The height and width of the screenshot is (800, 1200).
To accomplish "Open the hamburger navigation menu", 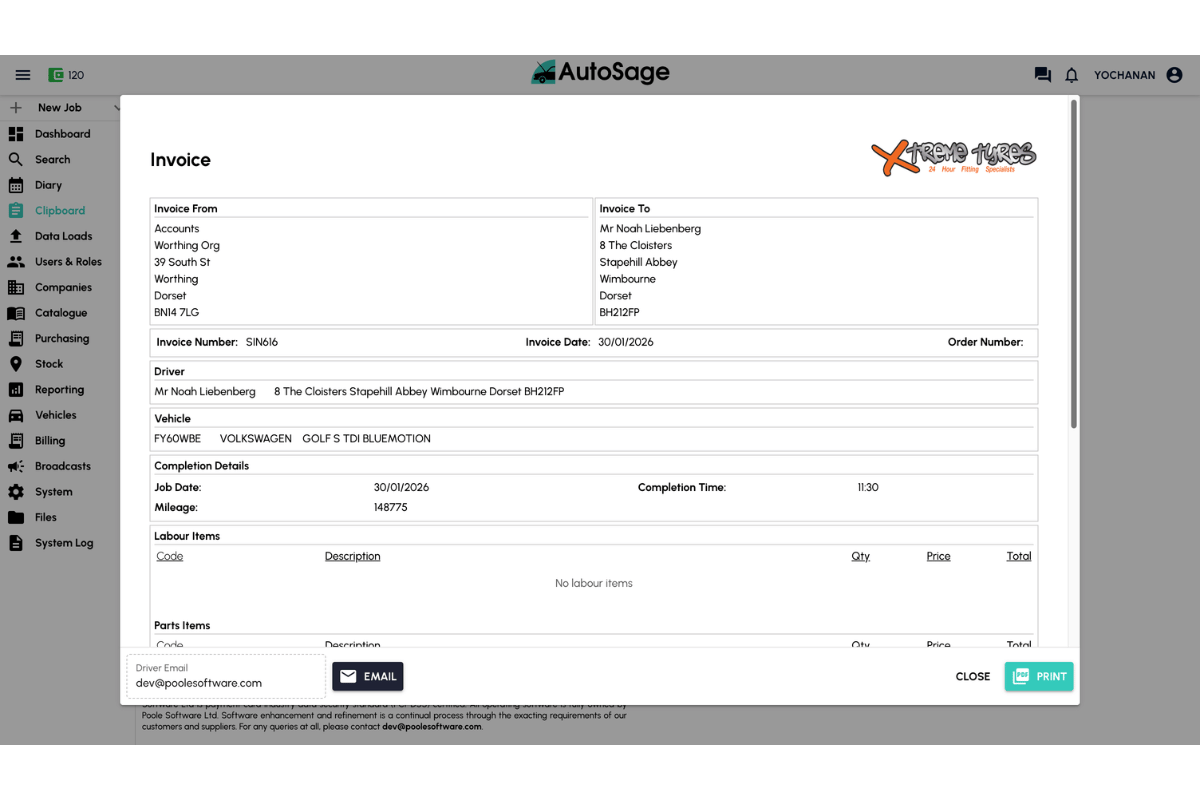I will click(x=23, y=74).
